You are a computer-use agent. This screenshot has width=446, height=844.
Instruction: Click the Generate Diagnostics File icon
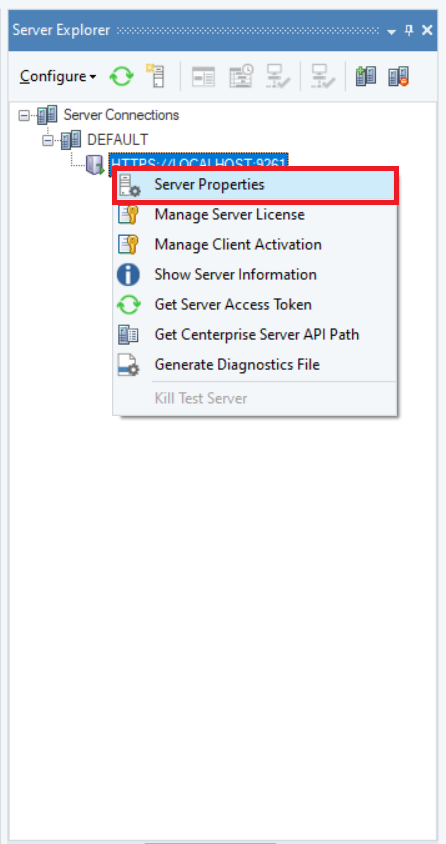coord(128,365)
